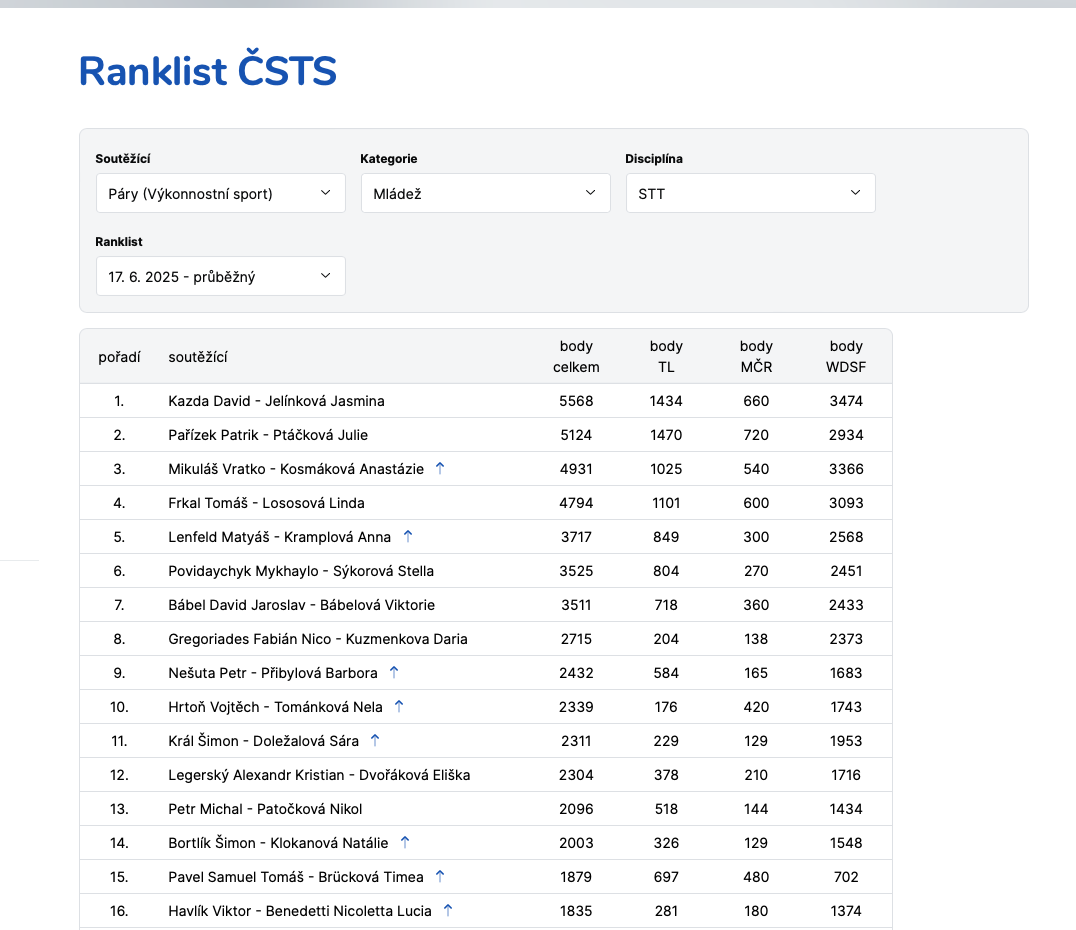1076x930 pixels.
Task: Click total points value 2715
Action: pyautogui.click(x=576, y=639)
